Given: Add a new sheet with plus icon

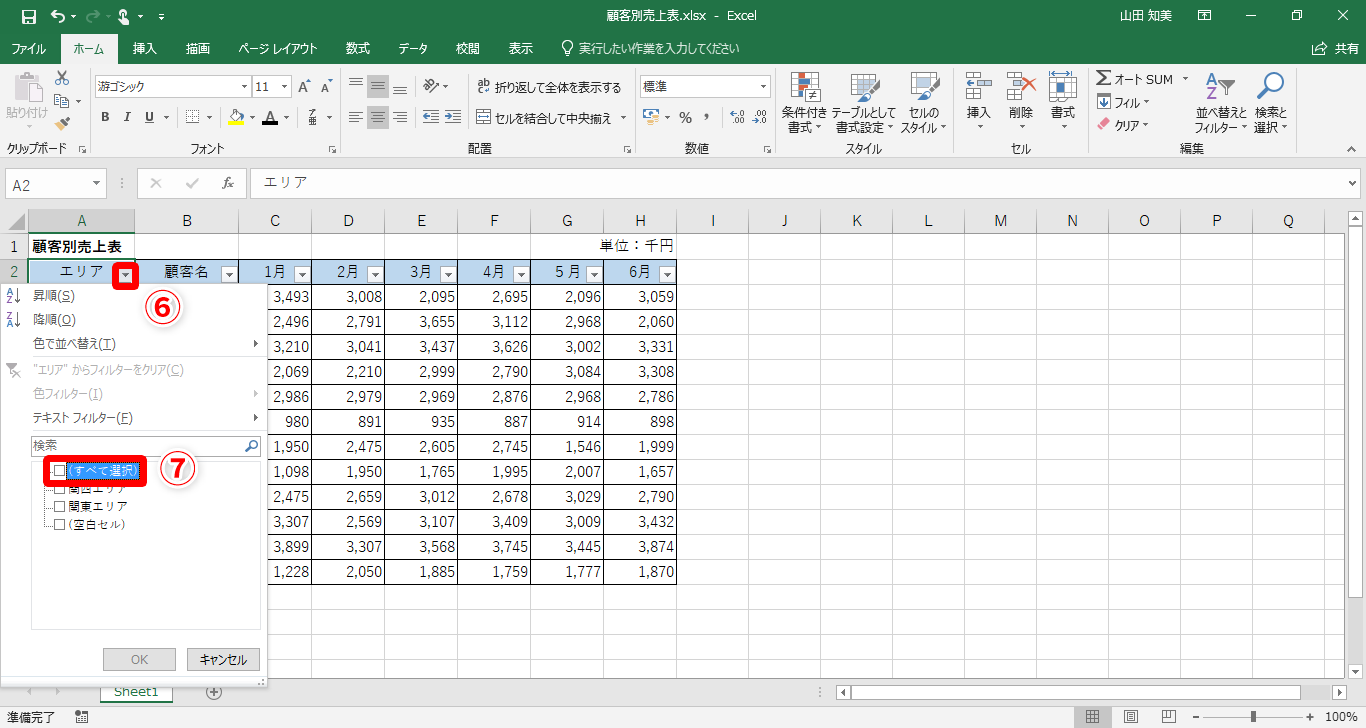Looking at the screenshot, I should click(213, 692).
